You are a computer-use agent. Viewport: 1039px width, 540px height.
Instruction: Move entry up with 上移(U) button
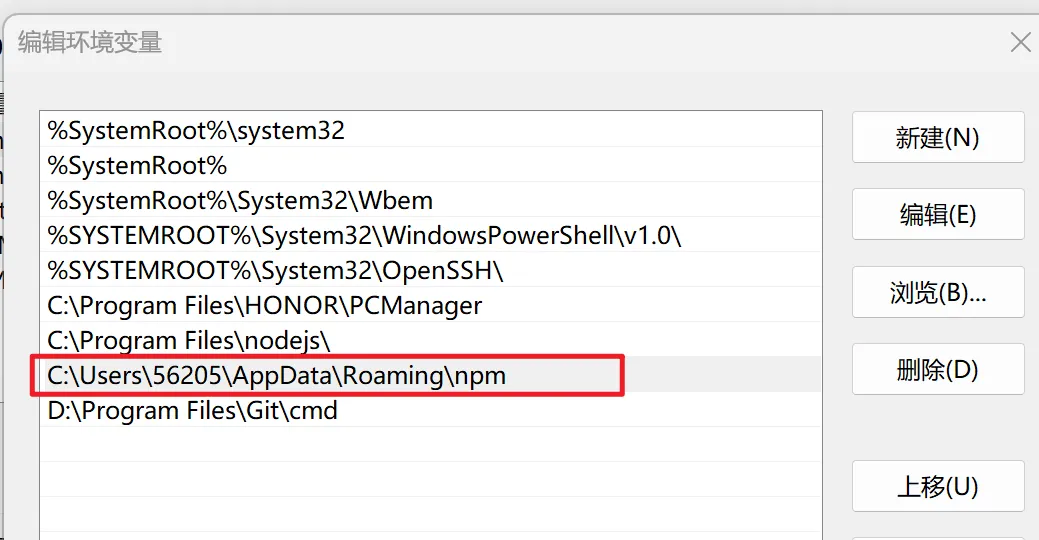coord(937,487)
